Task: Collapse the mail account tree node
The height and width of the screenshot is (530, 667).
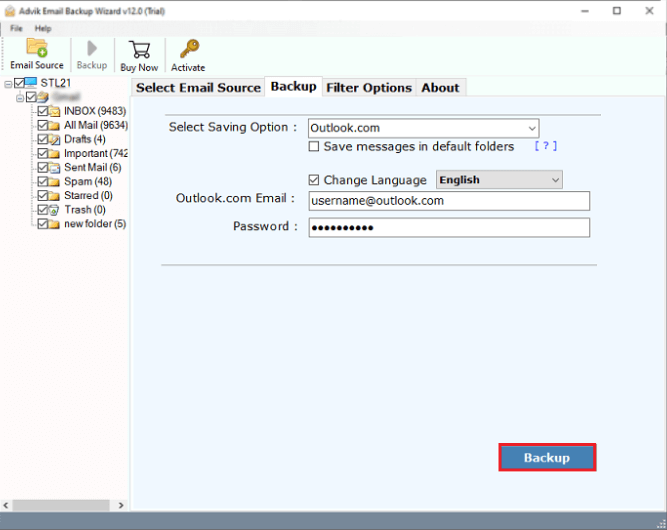Action: click(x=20, y=98)
